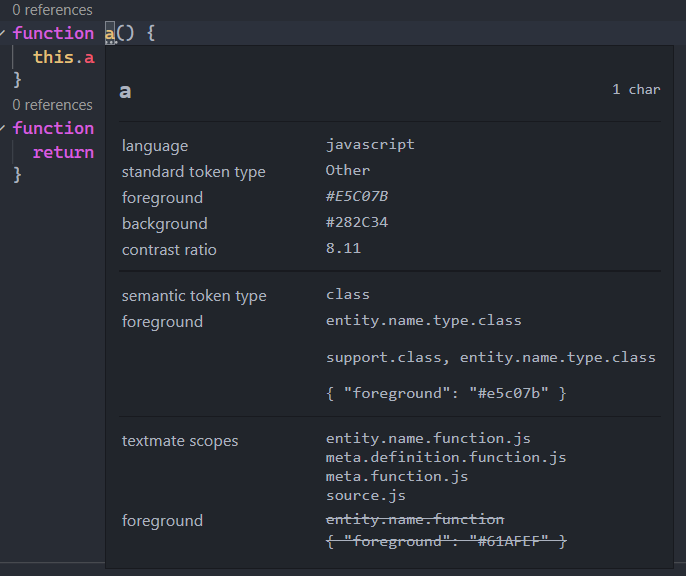Click the opening brace after 'a()'

[151, 33]
